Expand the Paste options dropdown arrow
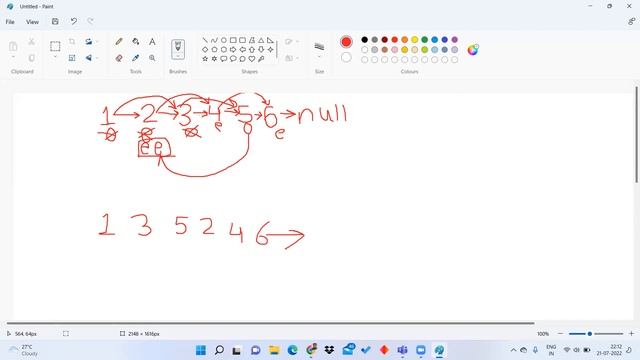 [13, 57]
